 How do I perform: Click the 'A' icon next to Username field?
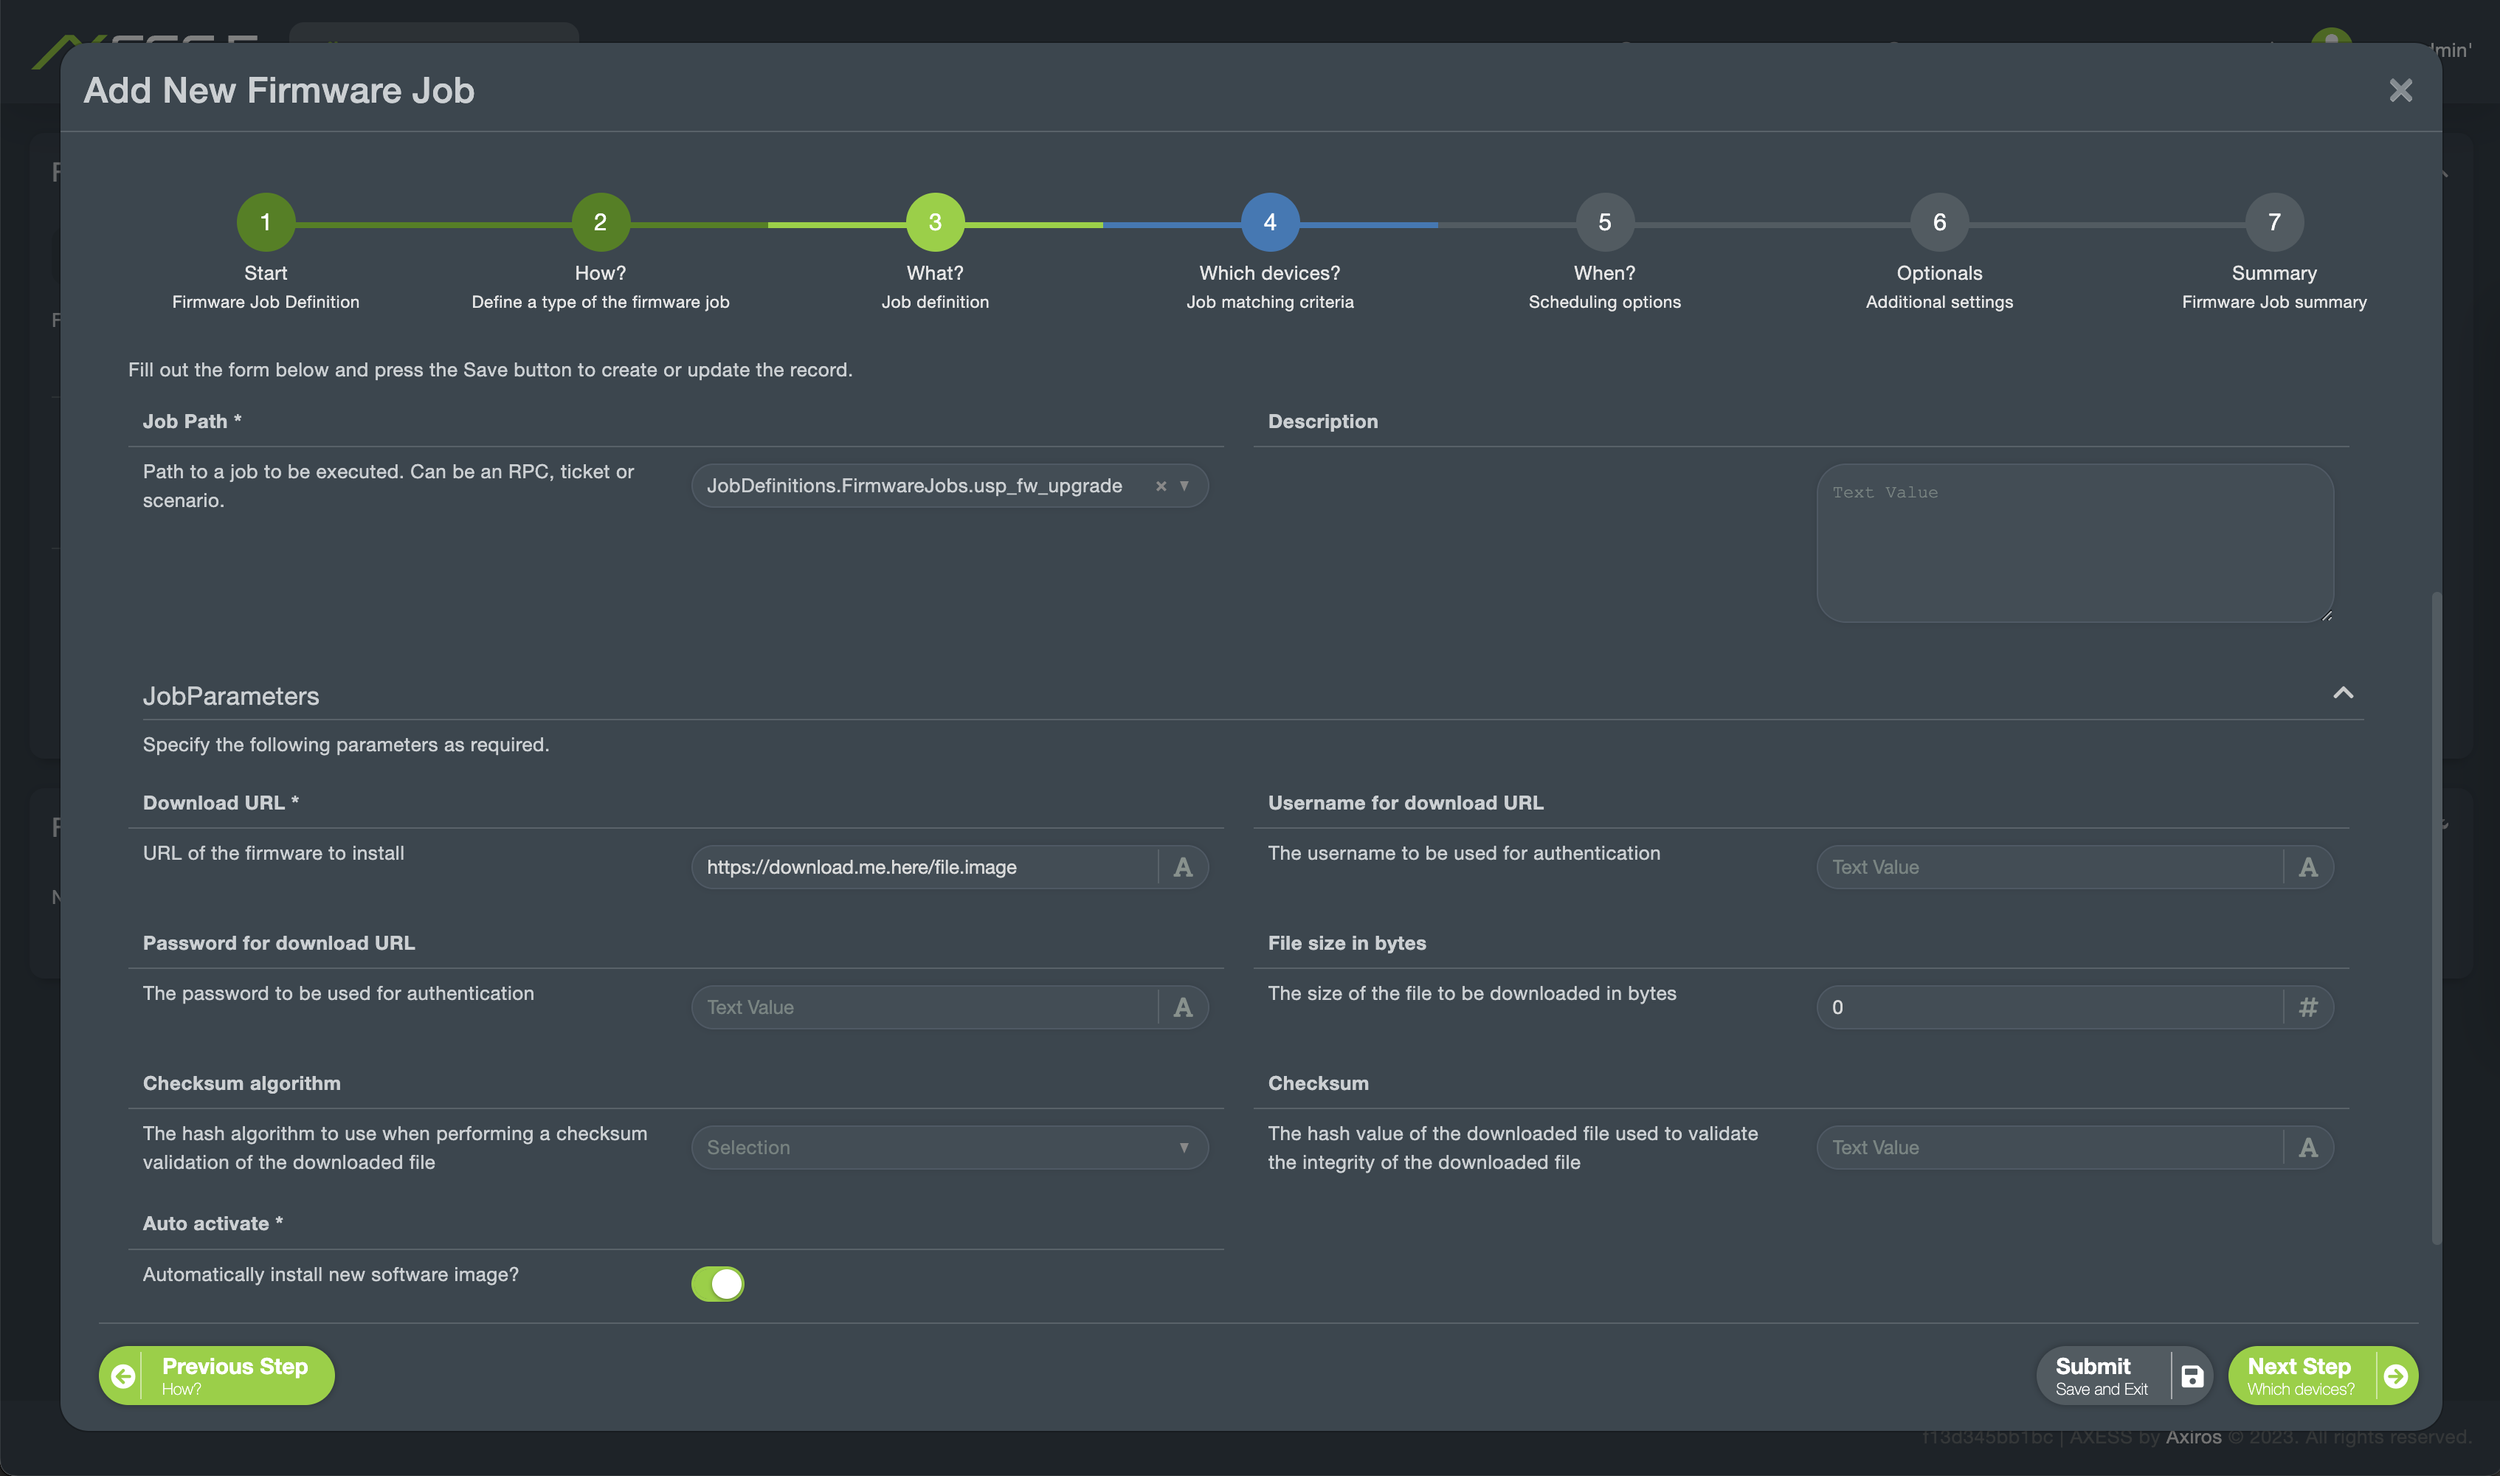coord(2308,867)
